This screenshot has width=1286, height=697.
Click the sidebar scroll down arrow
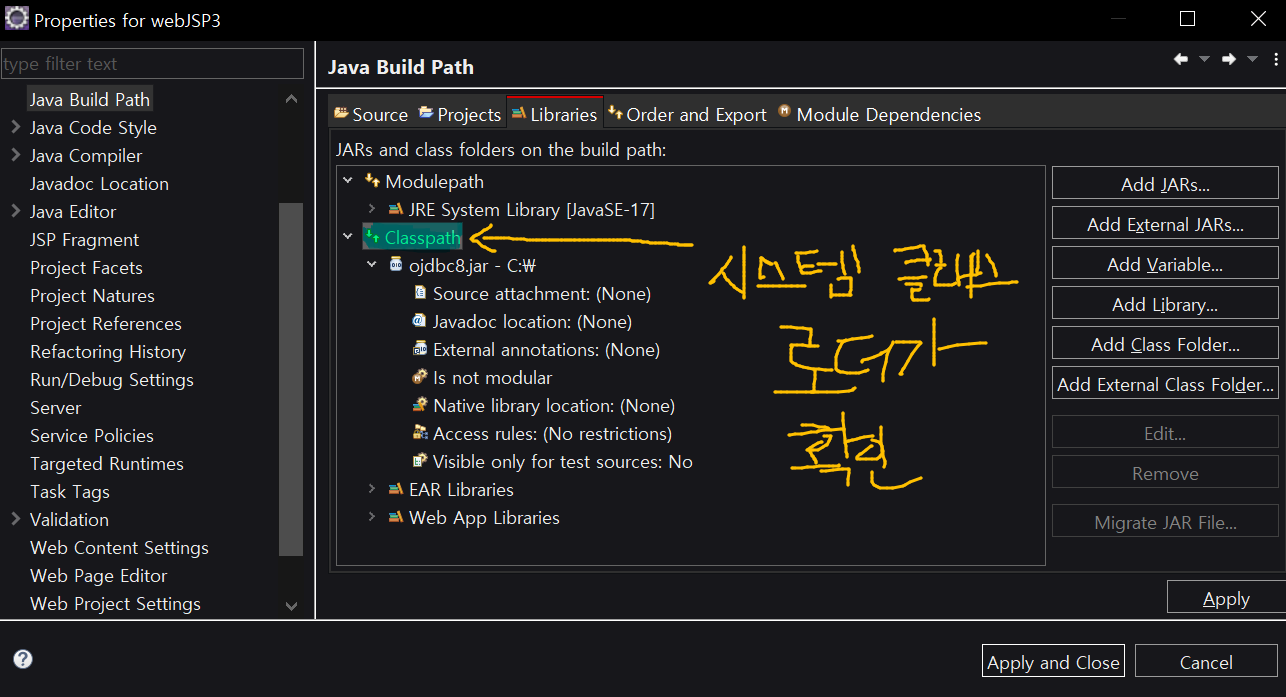tap(291, 605)
